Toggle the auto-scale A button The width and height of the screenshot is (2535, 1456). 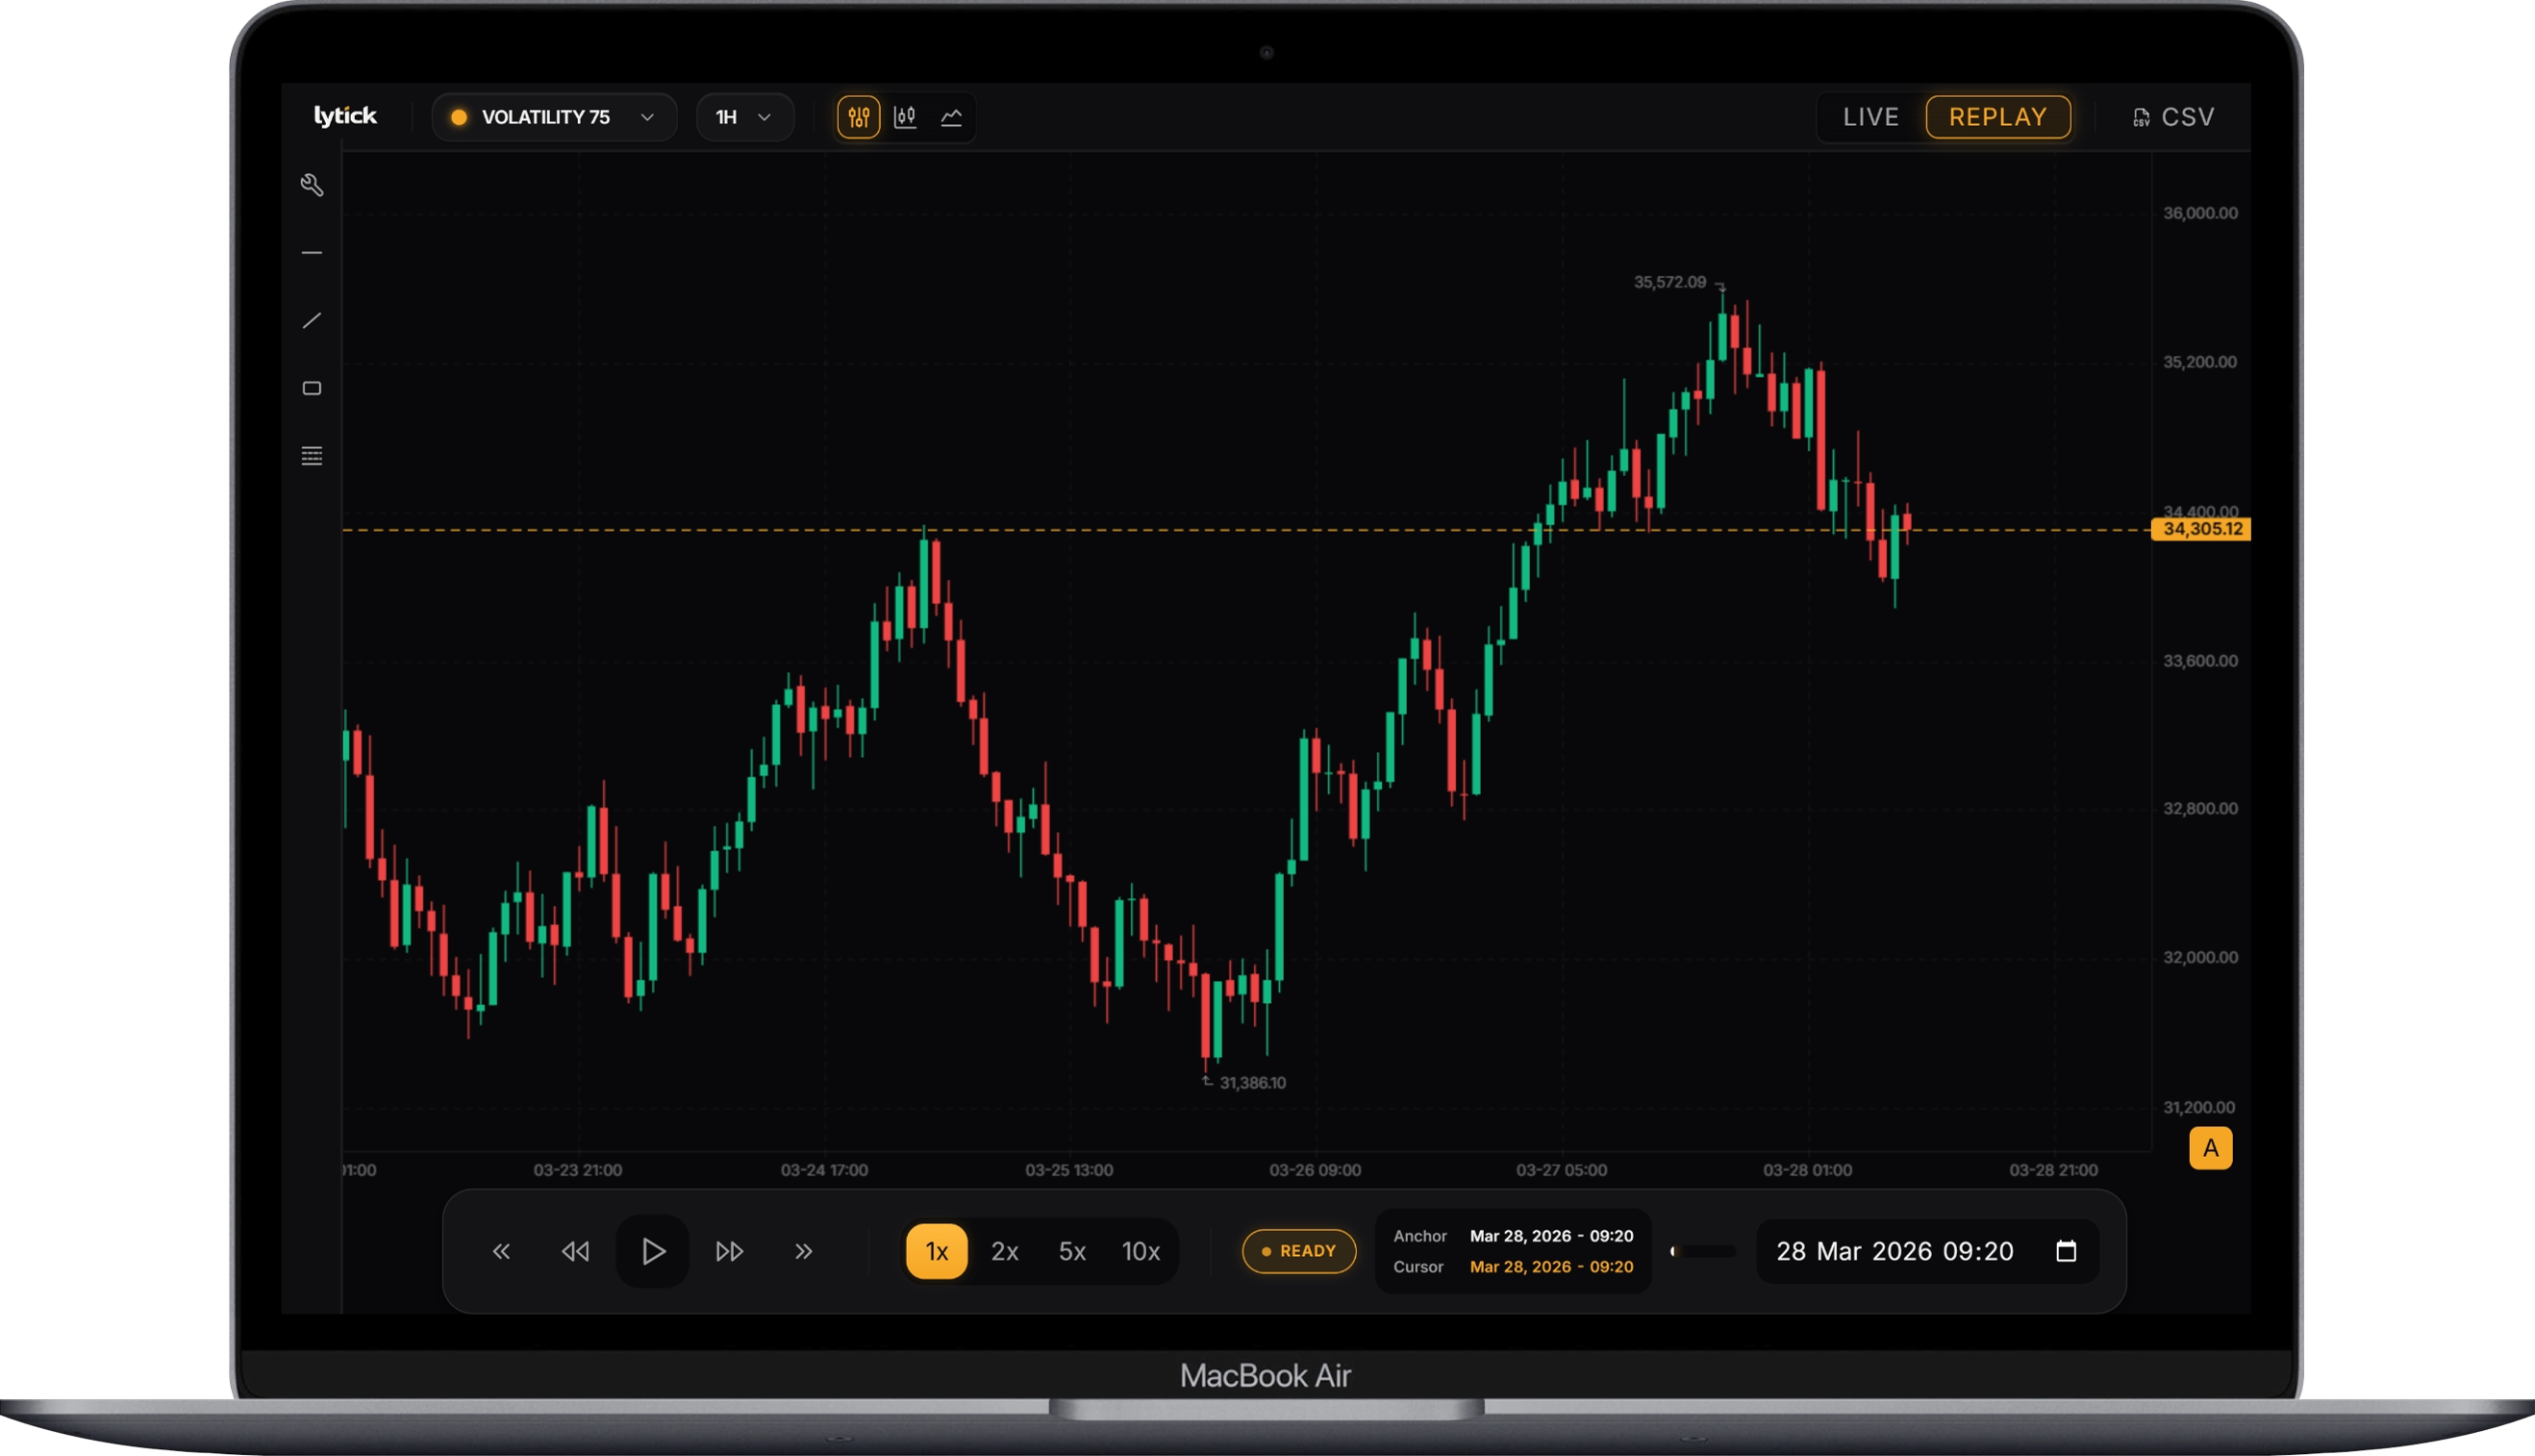(x=2210, y=1148)
